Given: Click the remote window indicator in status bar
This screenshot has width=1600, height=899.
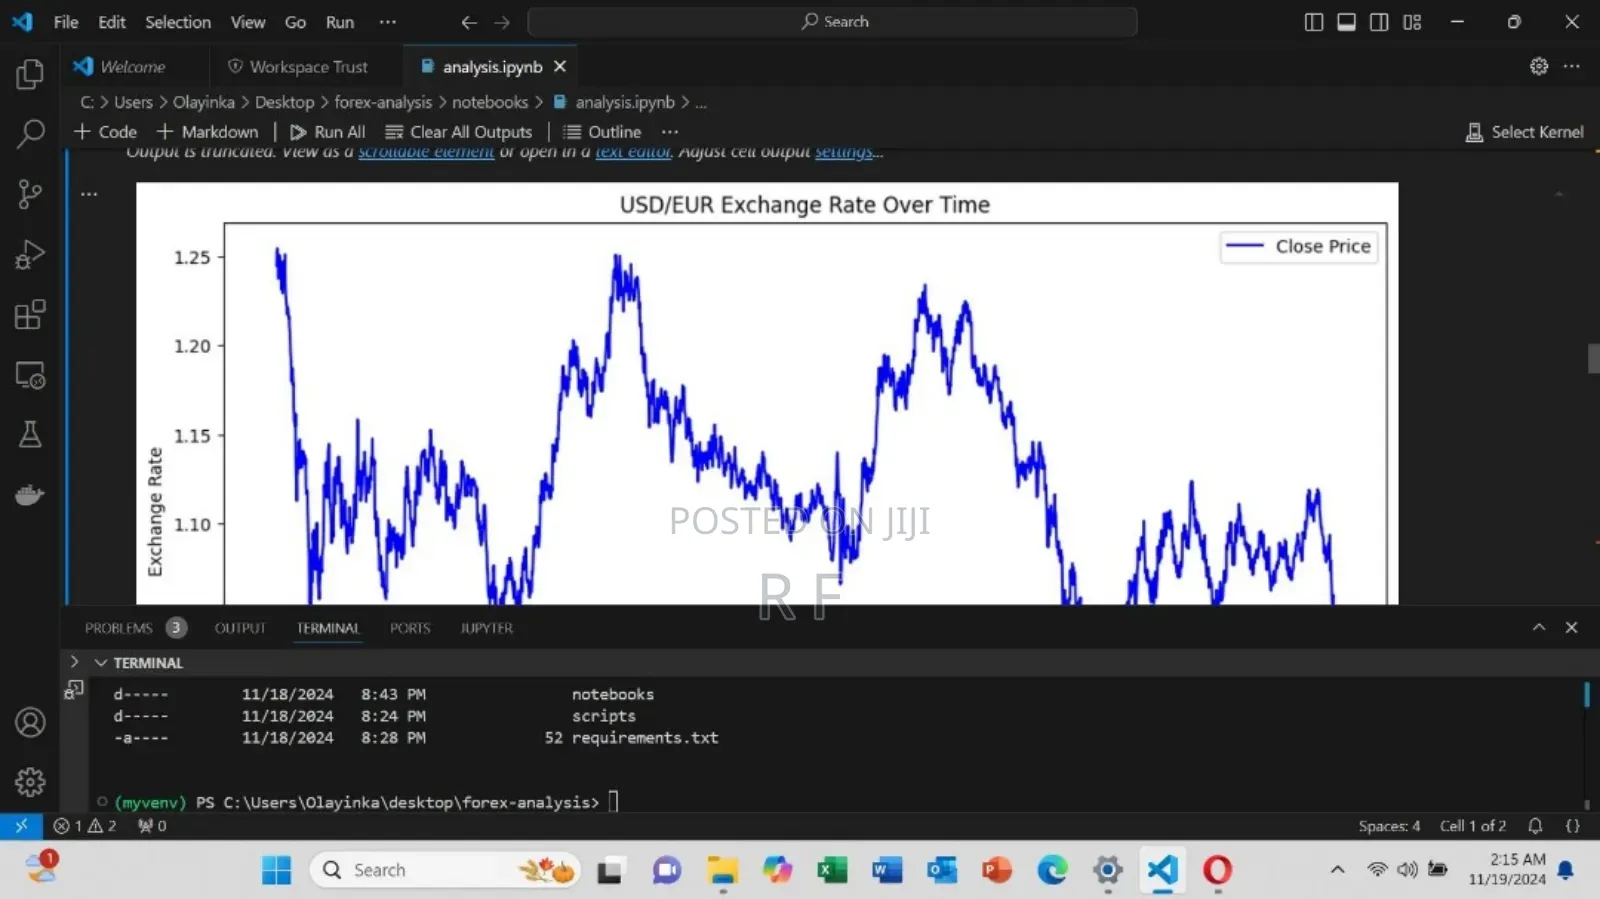Looking at the screenshot, I should point(21,826).
